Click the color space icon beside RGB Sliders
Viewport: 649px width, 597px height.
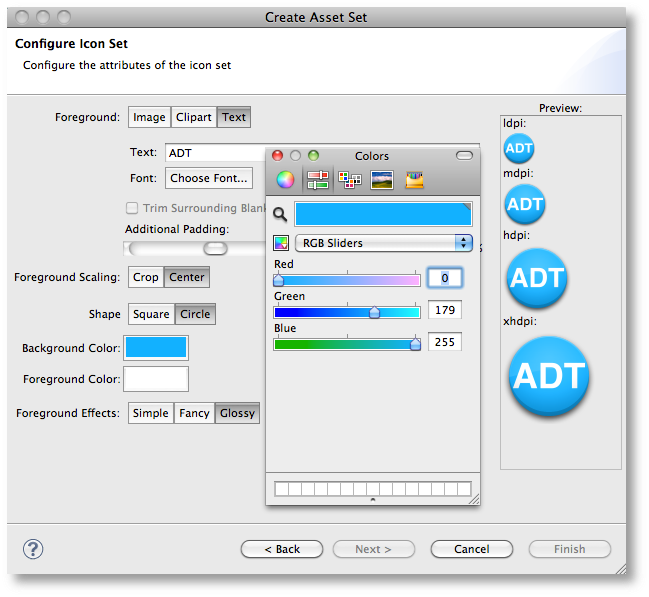tap(281, 243)
